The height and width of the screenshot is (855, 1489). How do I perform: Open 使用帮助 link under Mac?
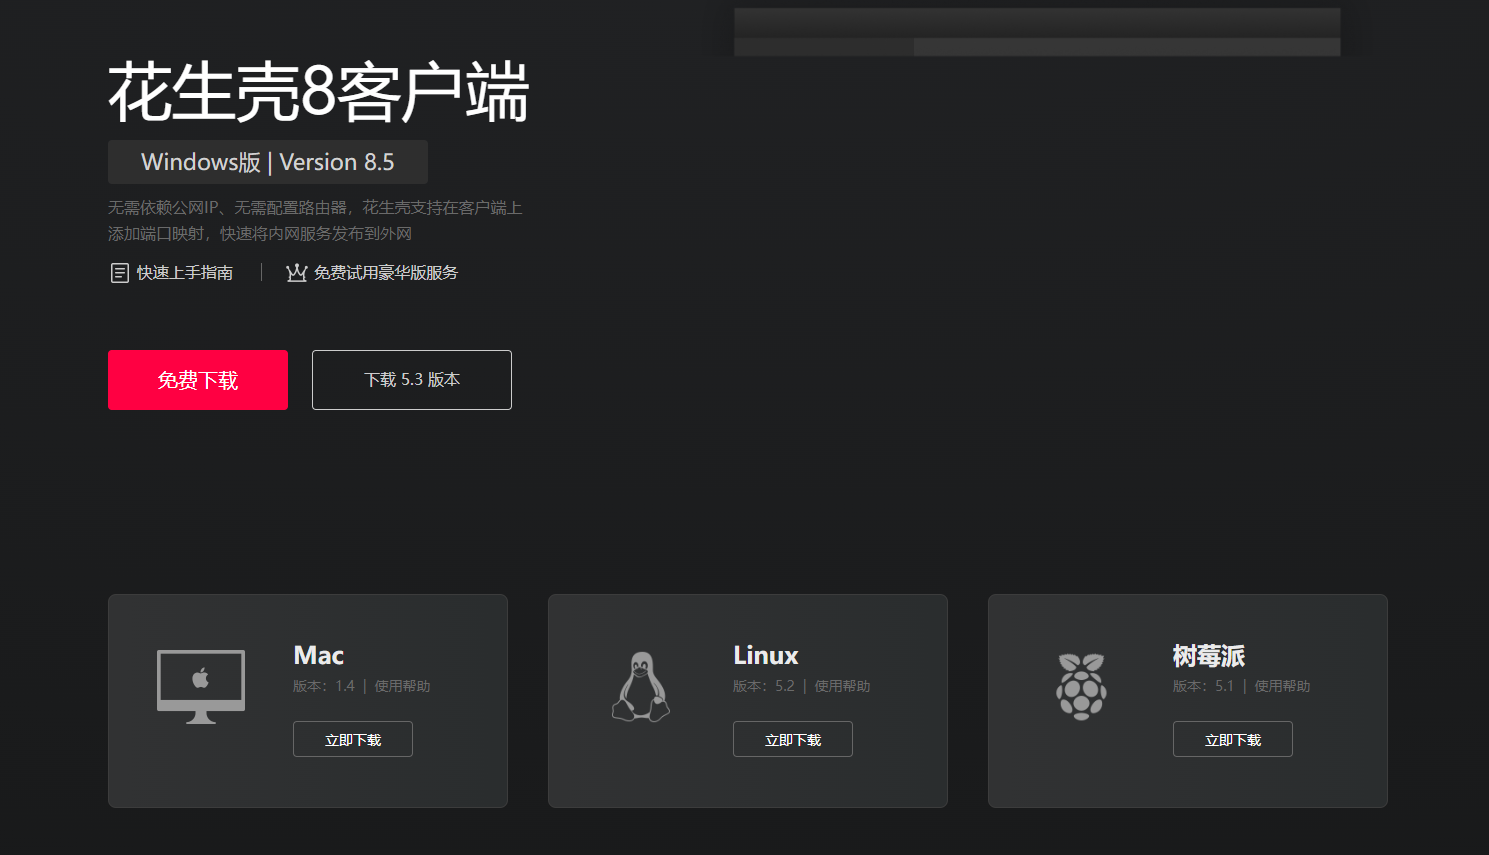pyautogui.click(x=402, y=686)
